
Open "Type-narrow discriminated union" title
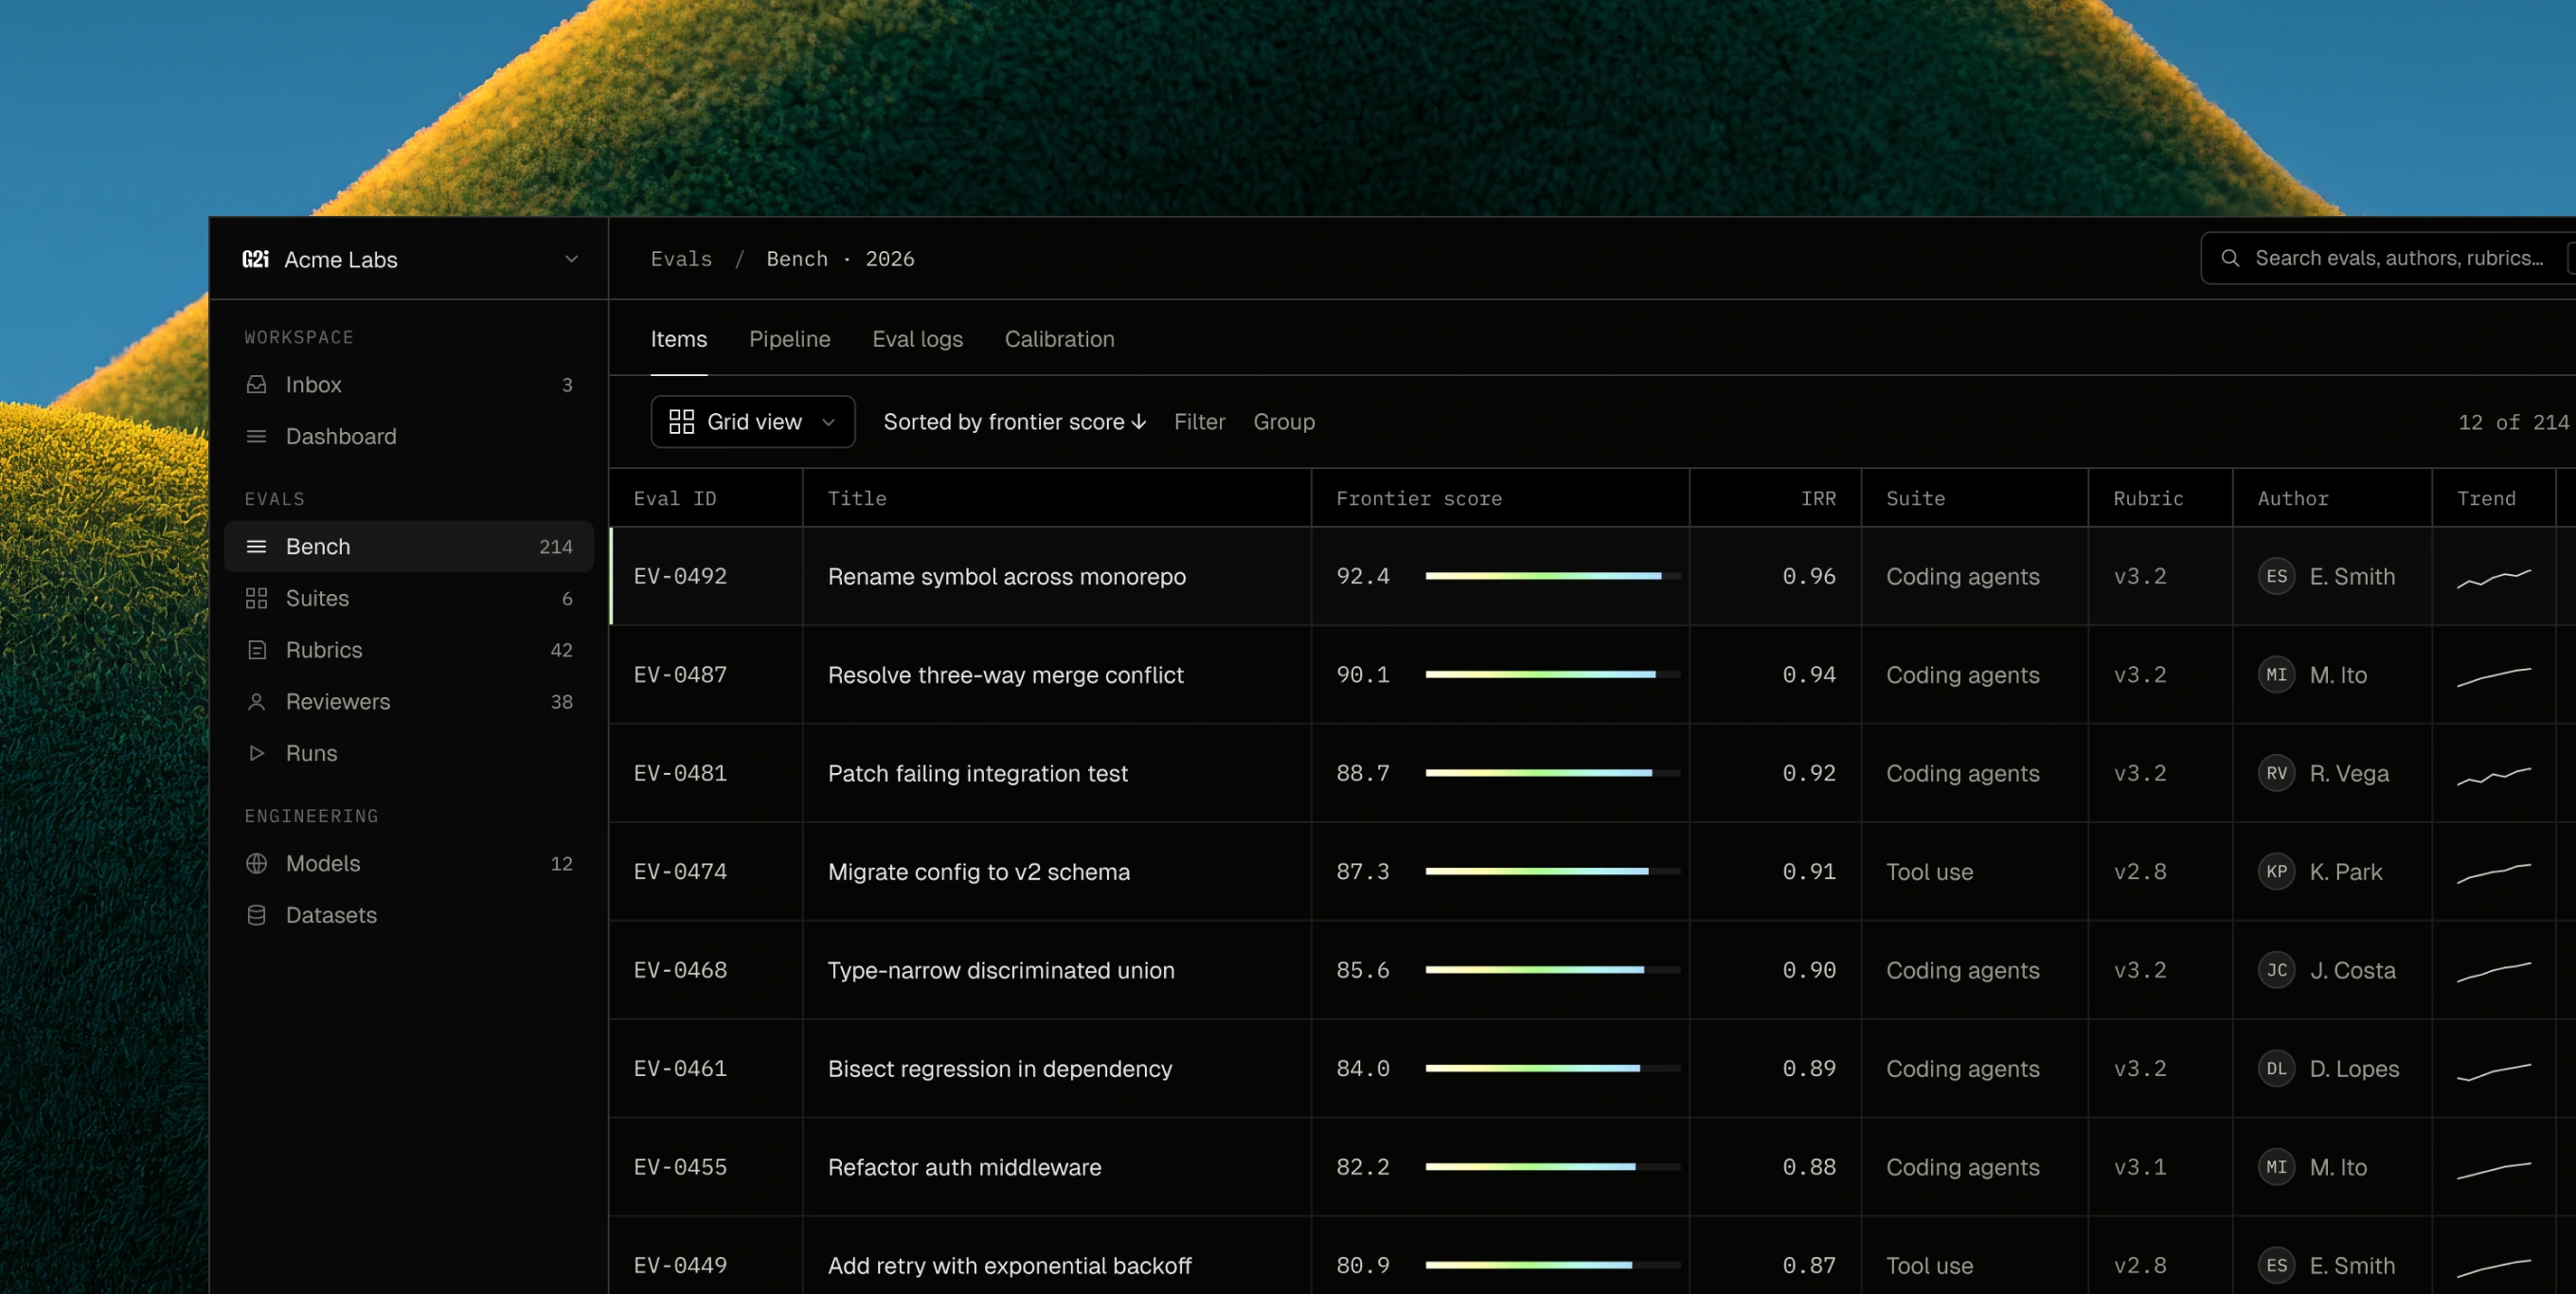[1001, 970]
